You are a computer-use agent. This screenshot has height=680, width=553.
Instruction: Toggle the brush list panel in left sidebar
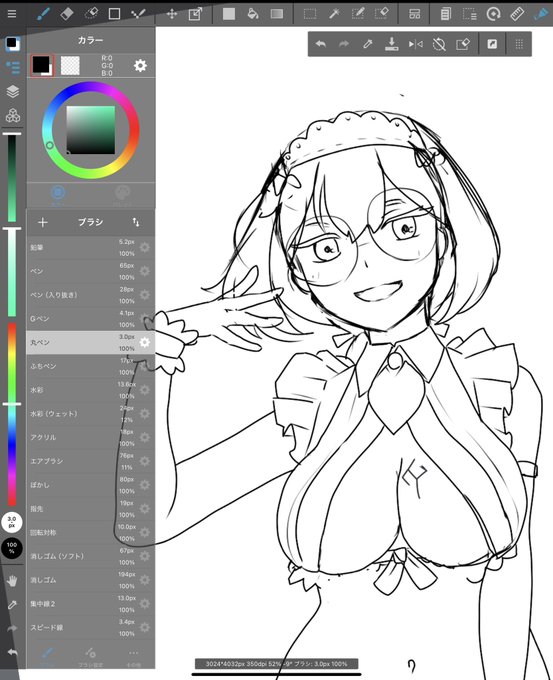point(12,68)
